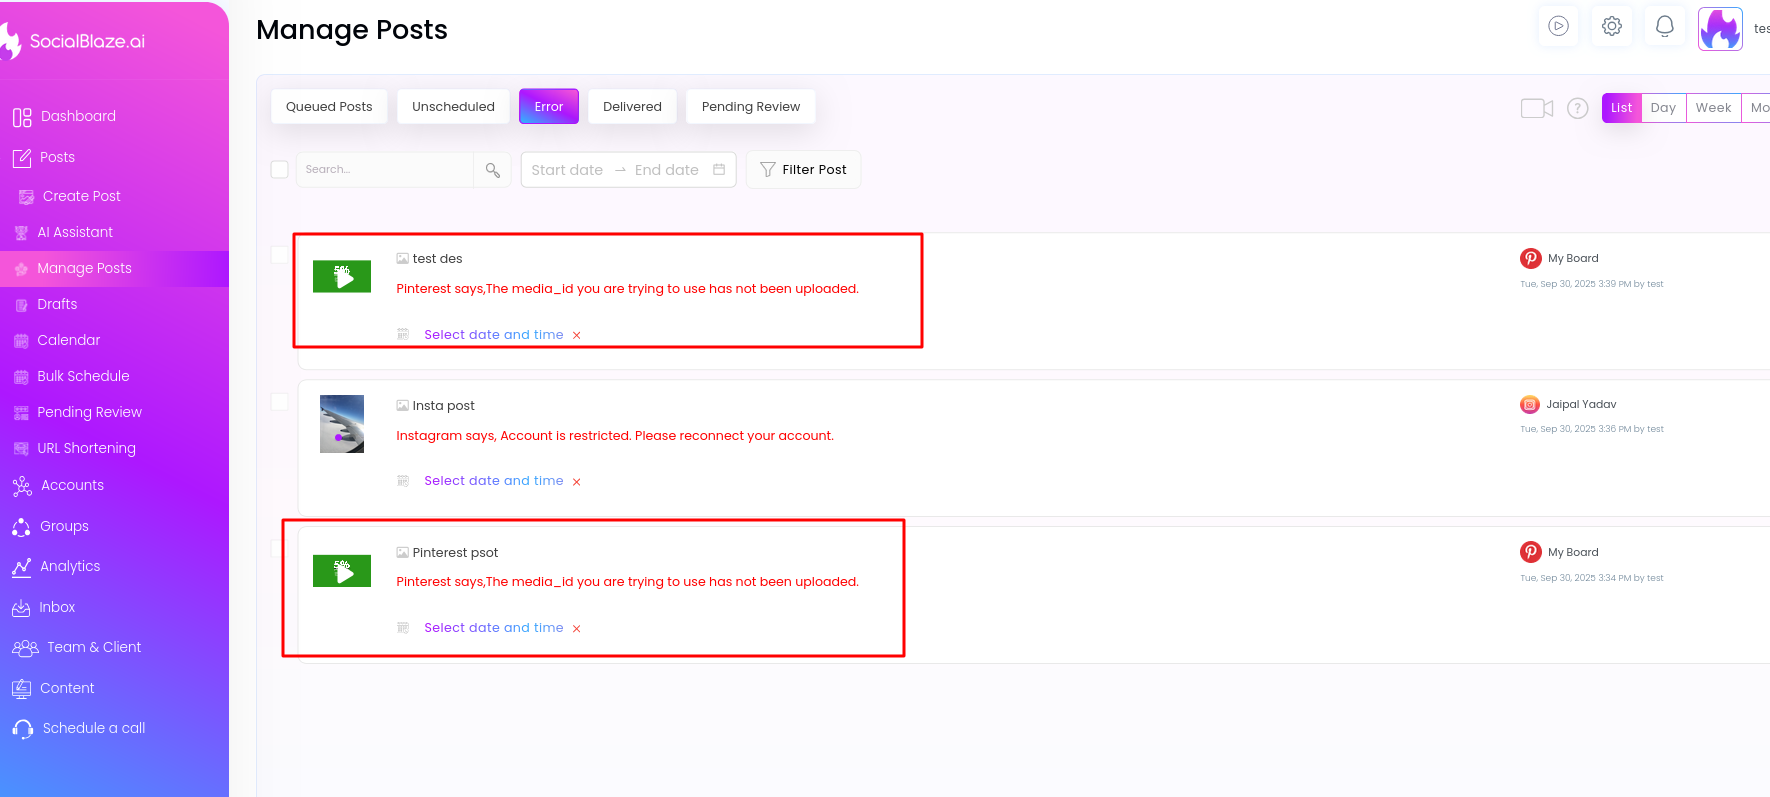Click the search magnifier icon
Viewport: 1770px width, 797px height.
492,170
